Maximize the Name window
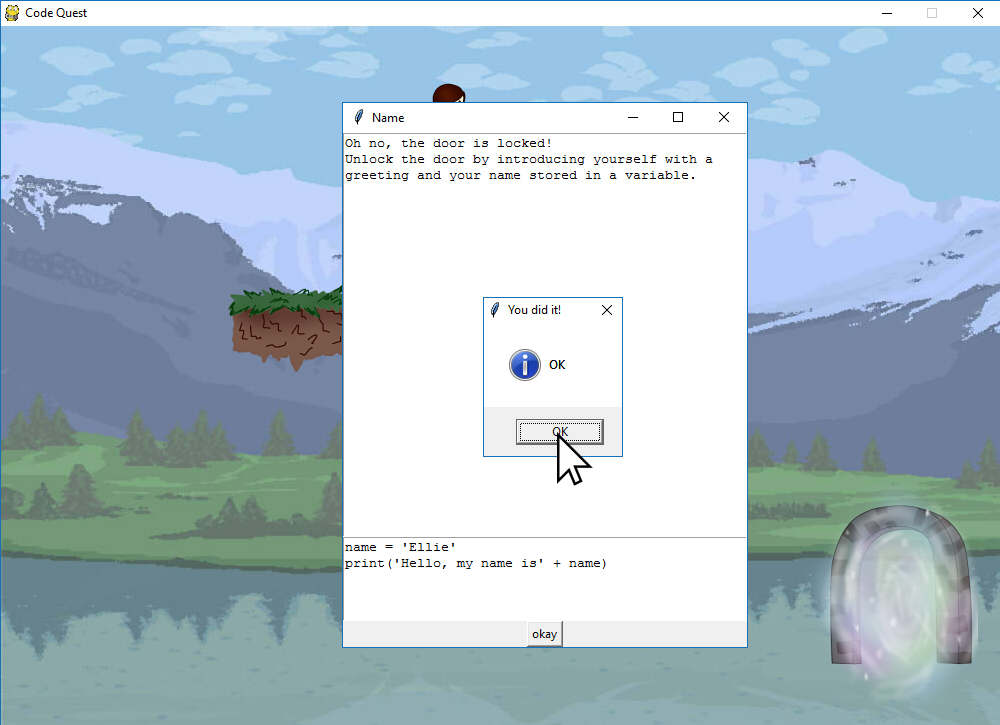The height and width of the screenshot is (725, 1000). click(678, 117)
